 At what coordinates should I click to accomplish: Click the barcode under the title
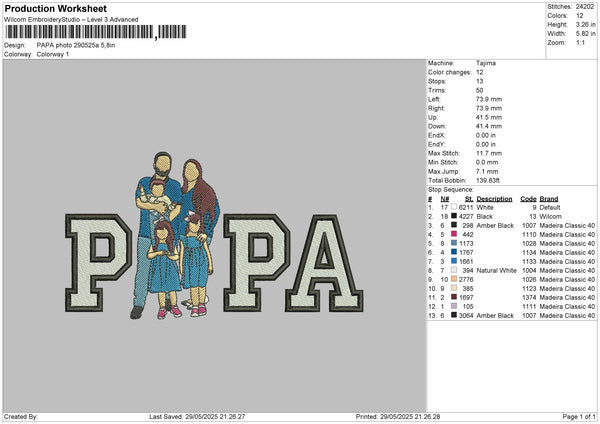click(96, 32)
